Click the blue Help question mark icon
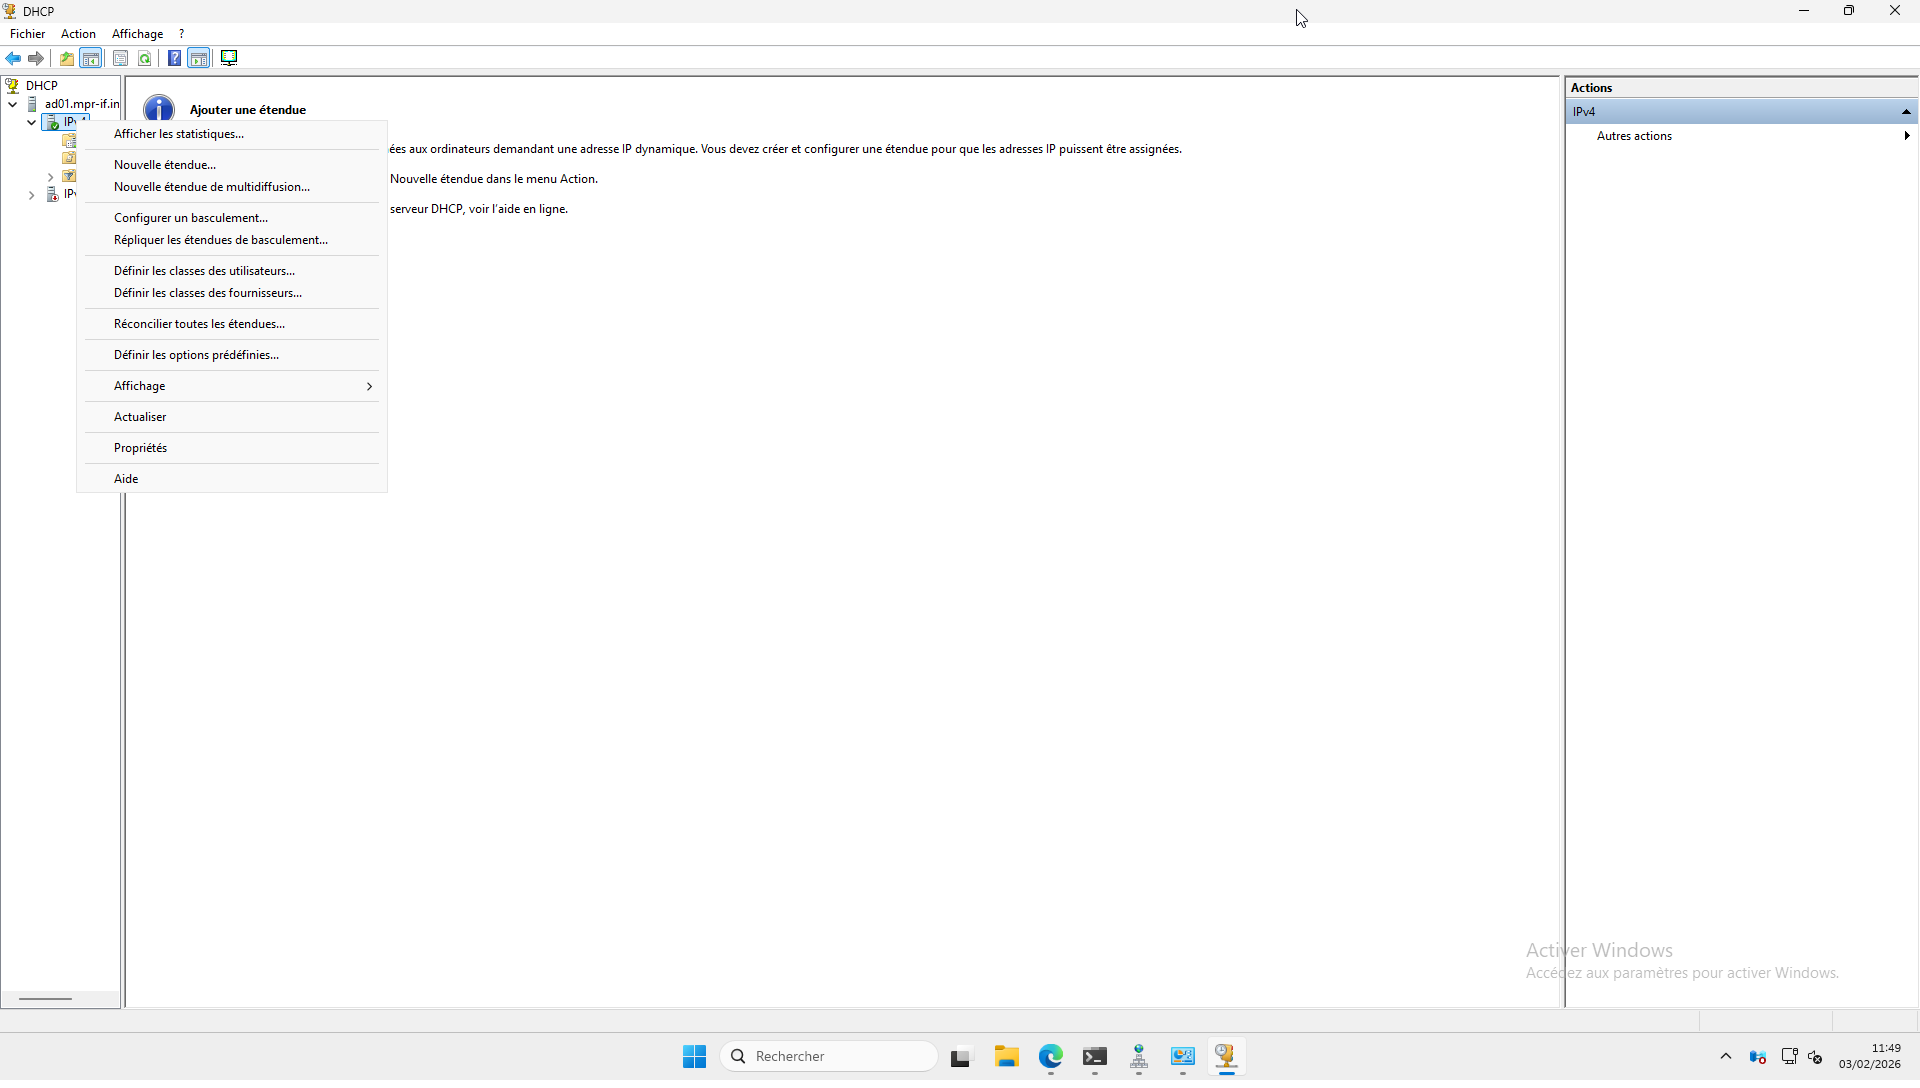Viewport: 1920px width, 1088px height. (174, 58)
